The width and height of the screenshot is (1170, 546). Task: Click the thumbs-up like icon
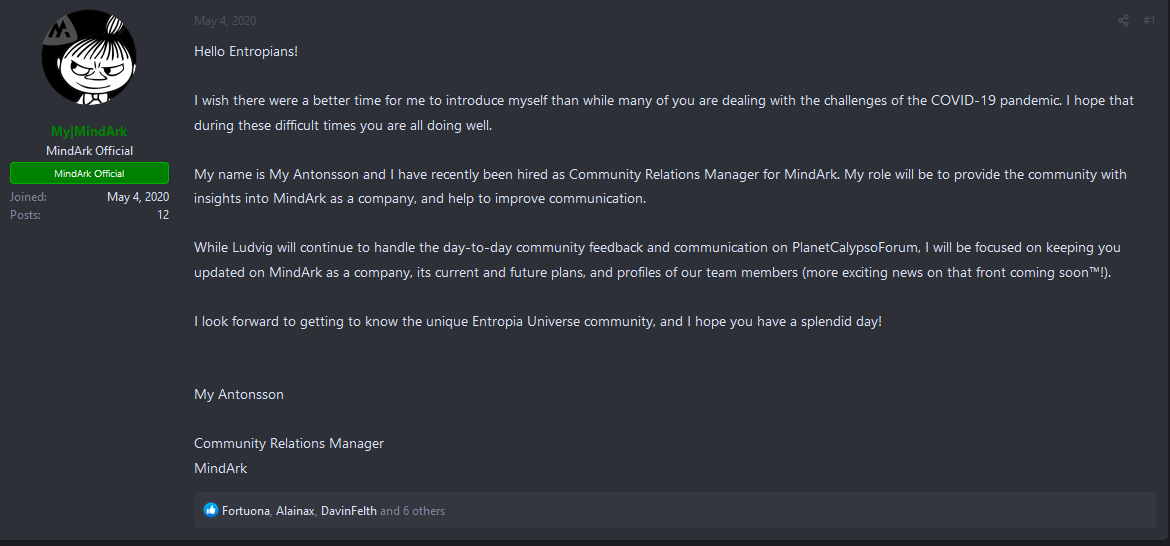(x=210, y=510)
